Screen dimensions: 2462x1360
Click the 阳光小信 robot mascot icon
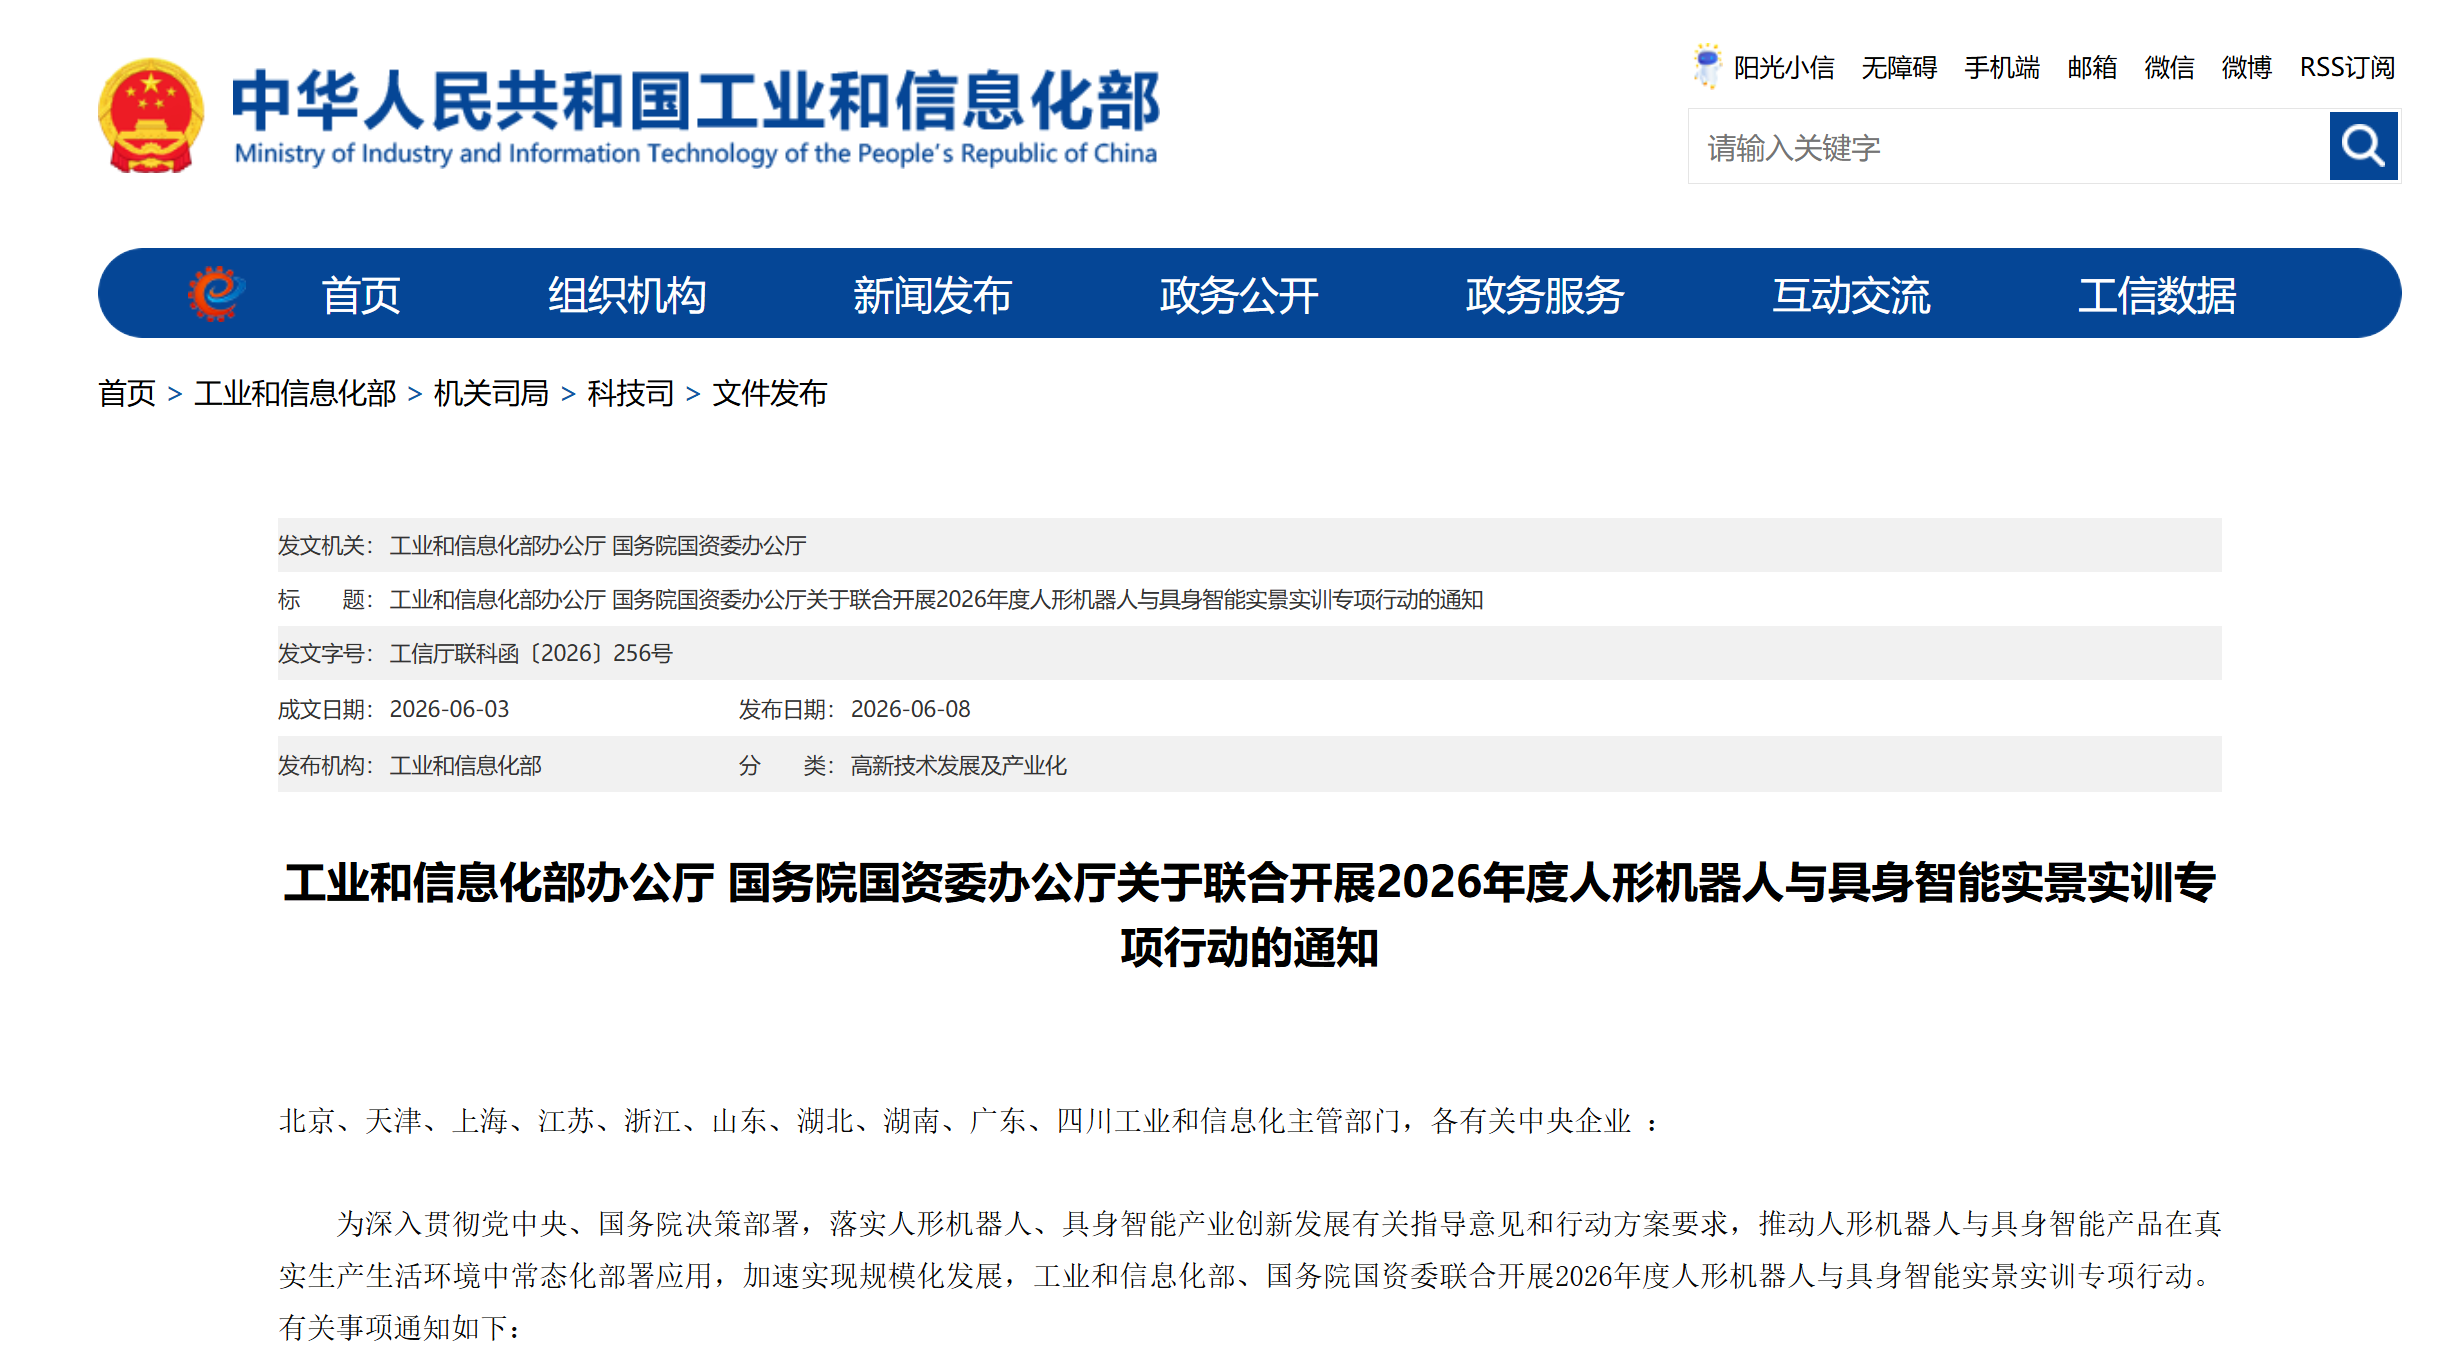[1707, 66]
